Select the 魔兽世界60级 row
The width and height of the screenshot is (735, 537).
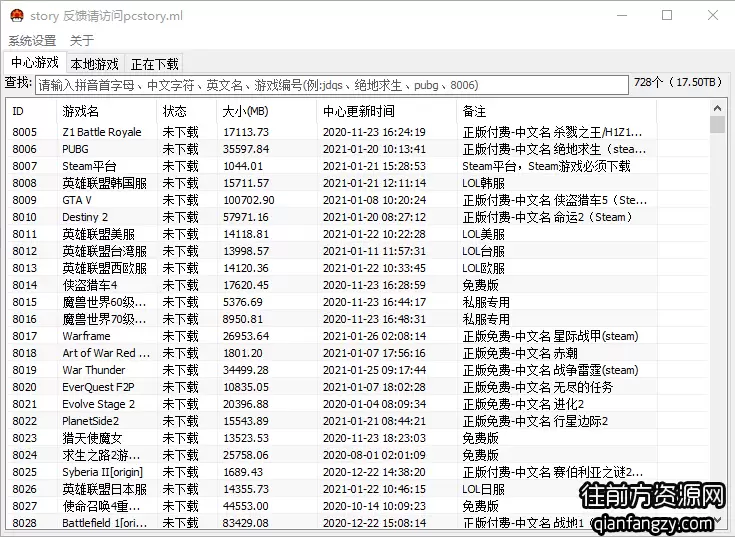pos(358,302)
